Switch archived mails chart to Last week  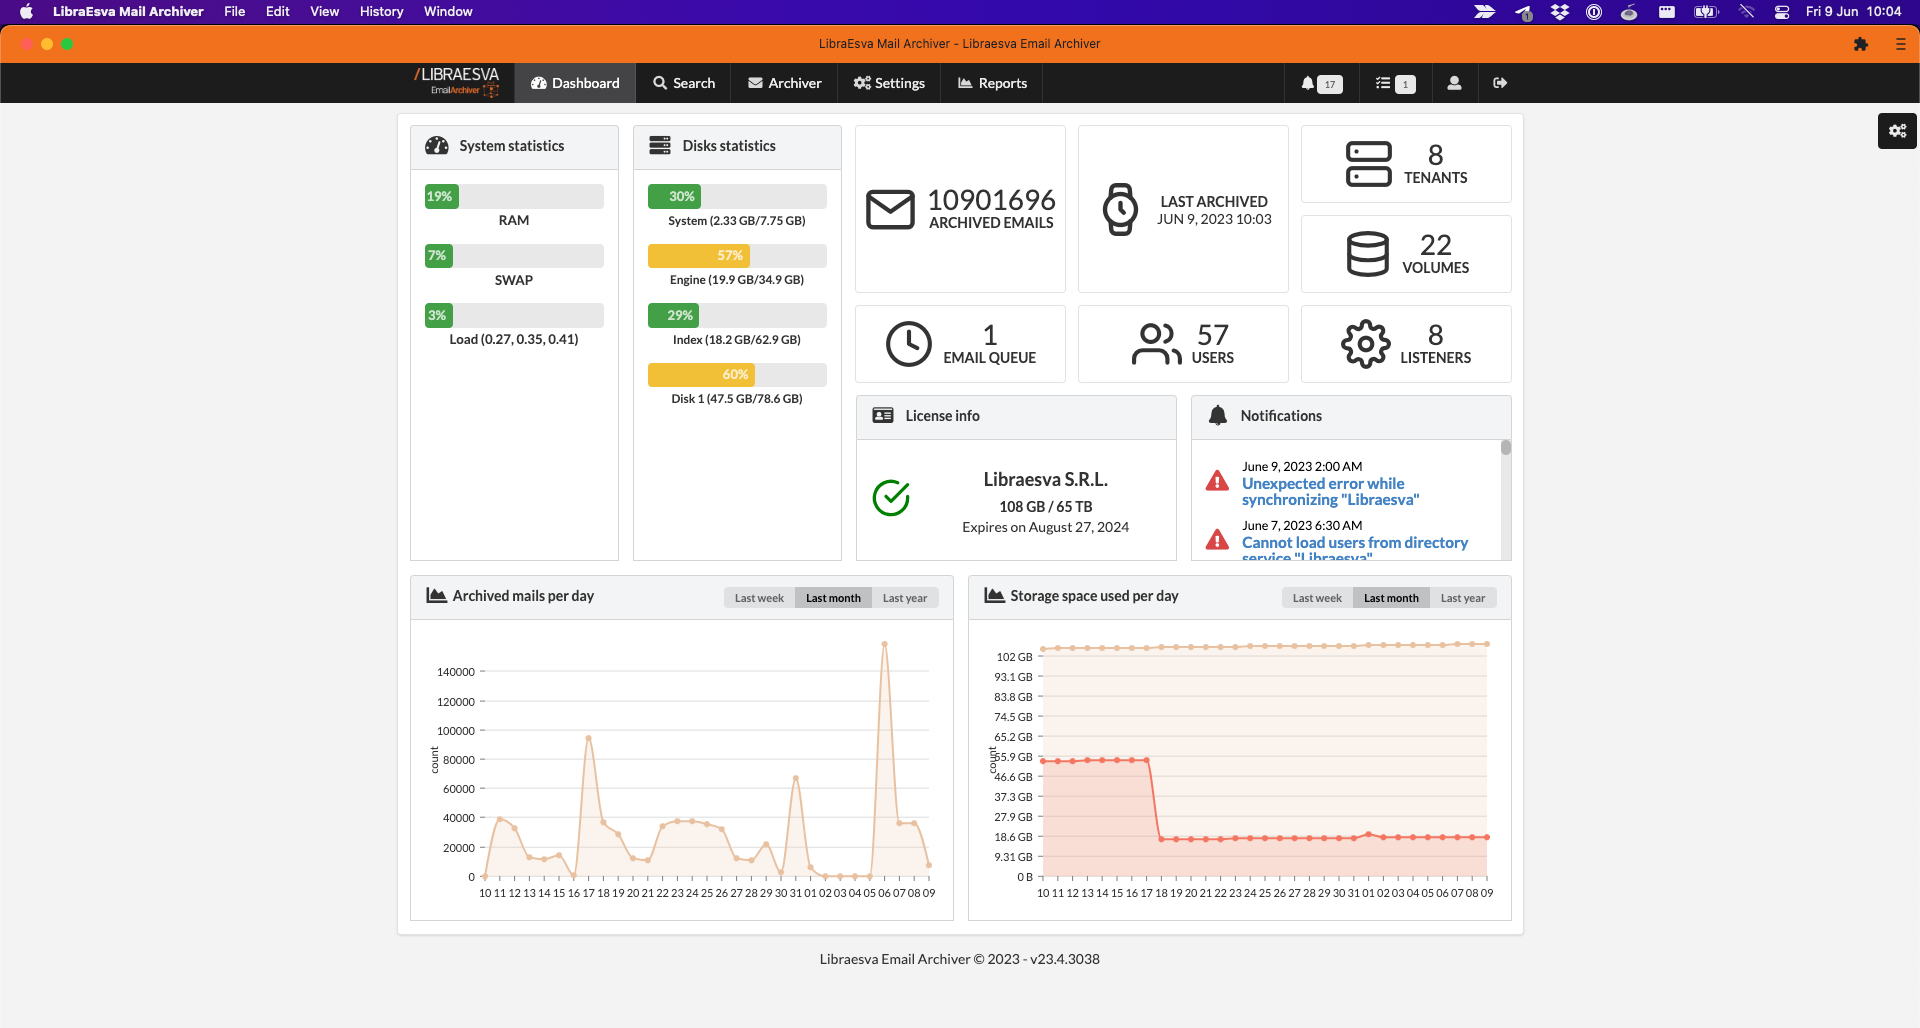coord(759,598)
